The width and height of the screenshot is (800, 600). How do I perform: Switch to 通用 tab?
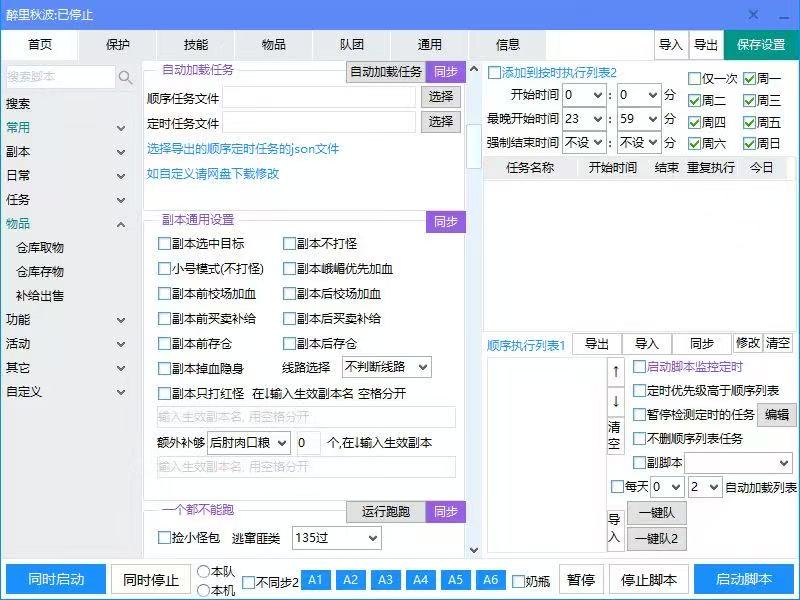pos(430,45)
